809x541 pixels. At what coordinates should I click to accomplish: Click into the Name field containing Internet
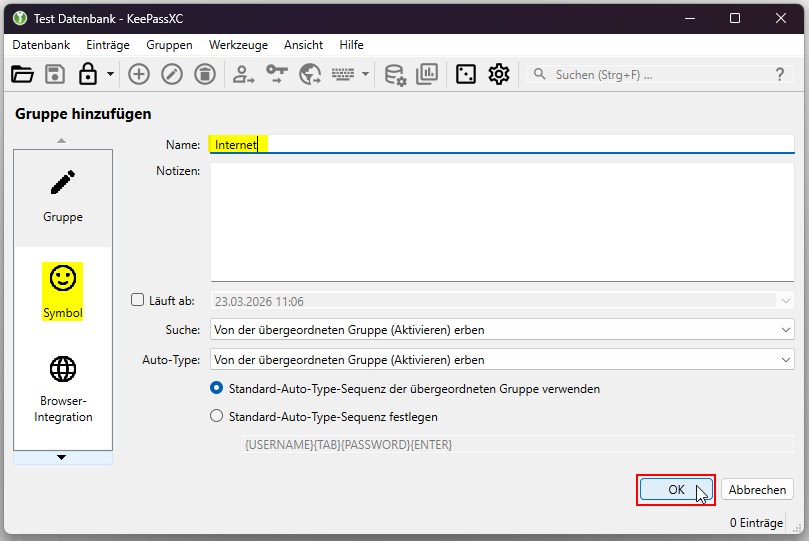point(501,144)
